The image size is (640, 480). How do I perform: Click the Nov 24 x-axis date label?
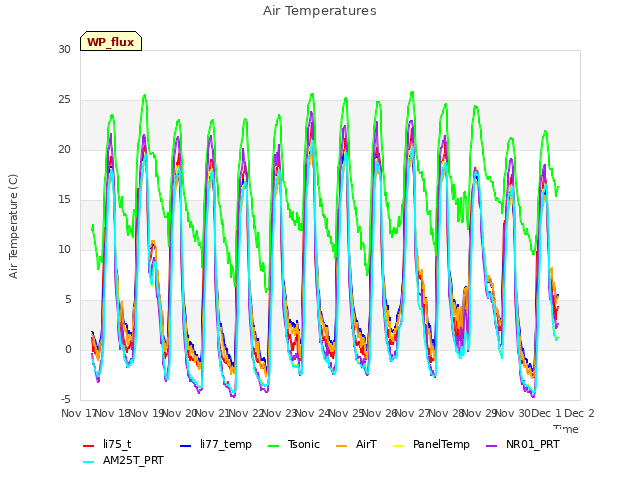(x=313, y=413)
